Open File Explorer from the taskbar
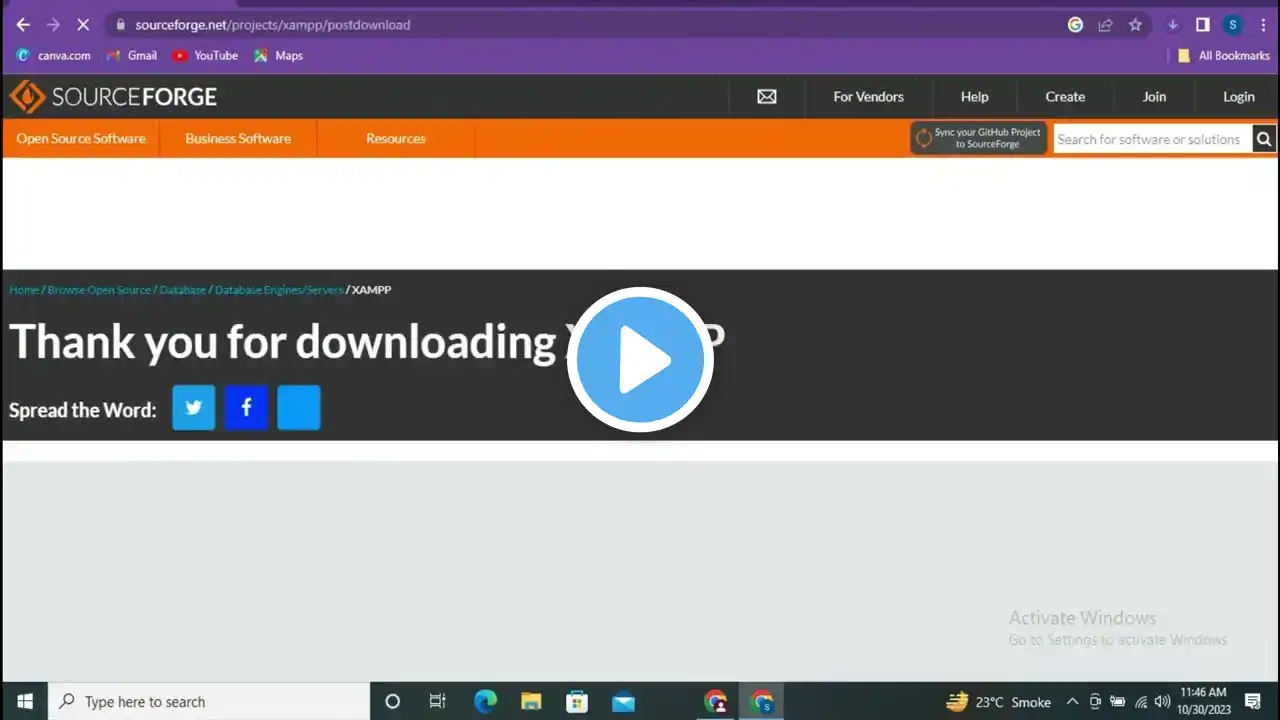The height and width of the screenshot is (720, 1280). (531, 701)
